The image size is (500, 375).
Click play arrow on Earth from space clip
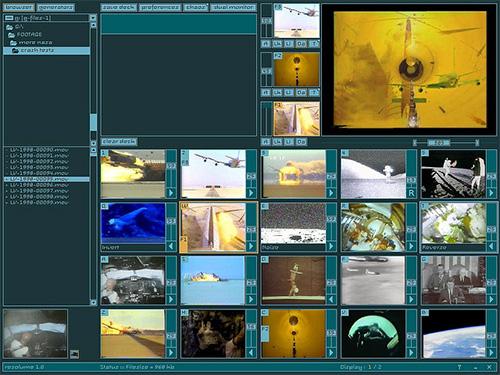pyautogui.click(x=491, y=352)
